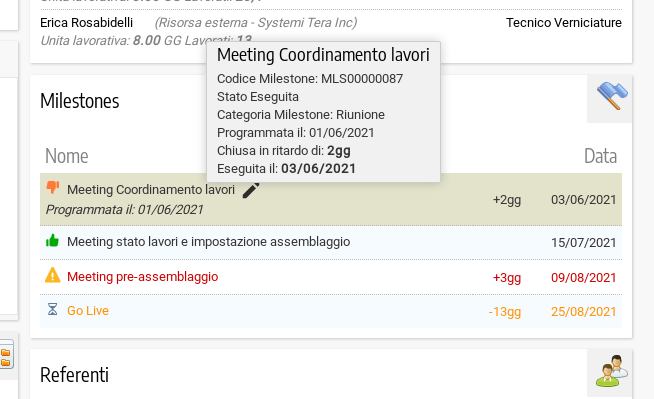Click the blue flag Milestones icon
Screen dimensions: 654x399
(611, 96)
